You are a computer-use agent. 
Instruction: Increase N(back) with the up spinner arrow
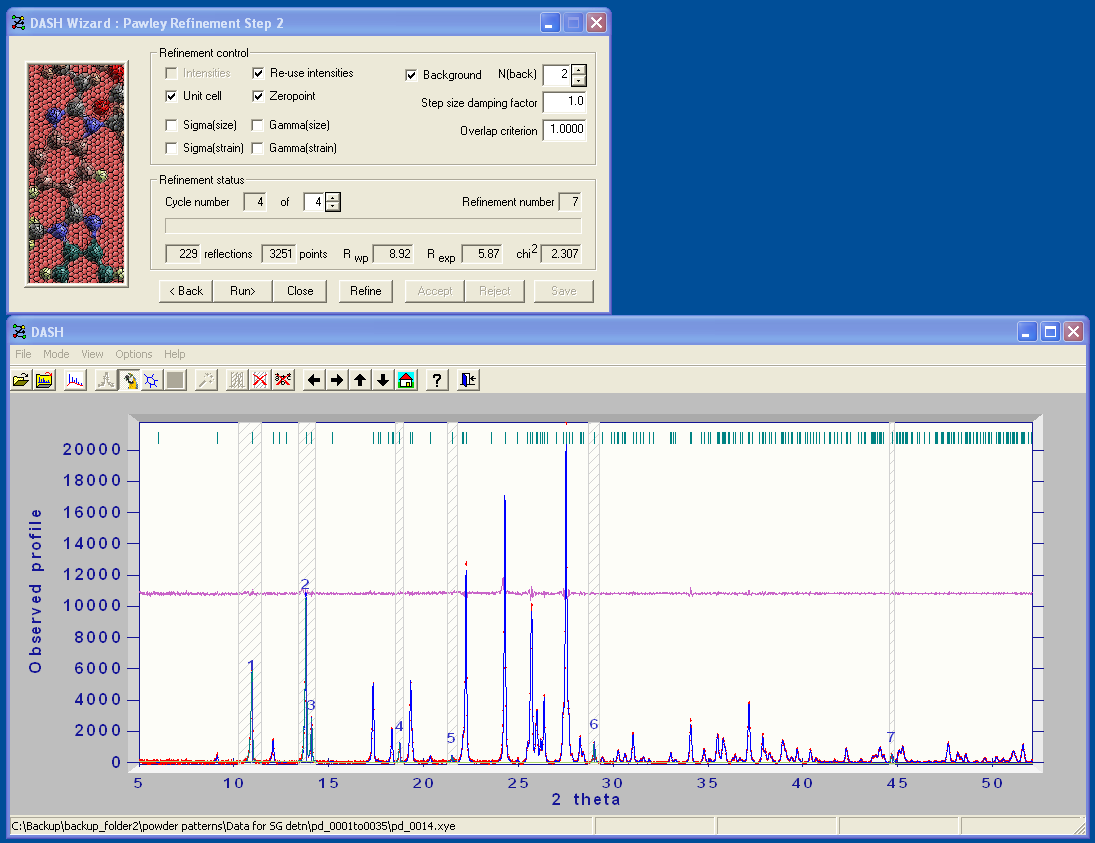tap(579, 70)
